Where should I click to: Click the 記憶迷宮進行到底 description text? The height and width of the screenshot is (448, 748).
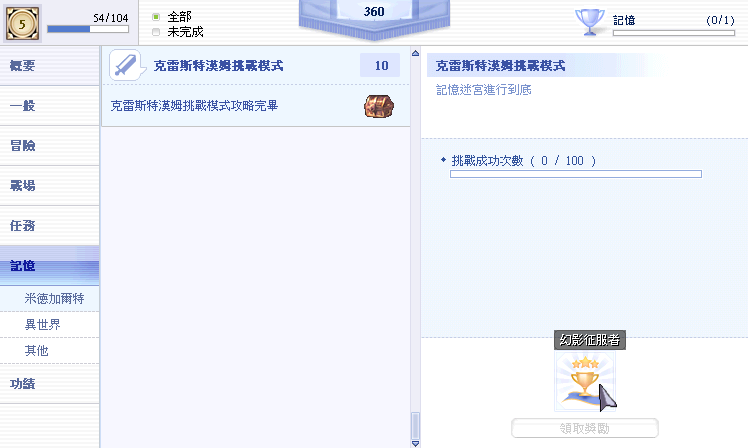click(484, 90)
